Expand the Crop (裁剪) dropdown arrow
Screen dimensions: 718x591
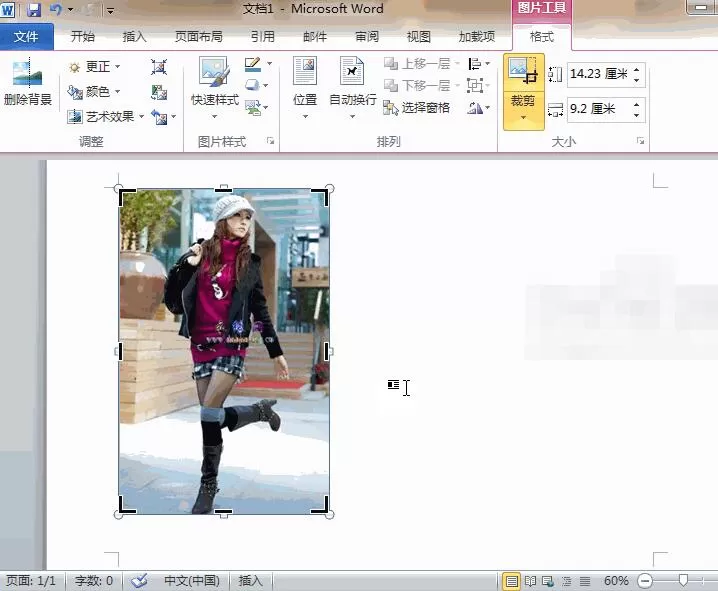523,118
